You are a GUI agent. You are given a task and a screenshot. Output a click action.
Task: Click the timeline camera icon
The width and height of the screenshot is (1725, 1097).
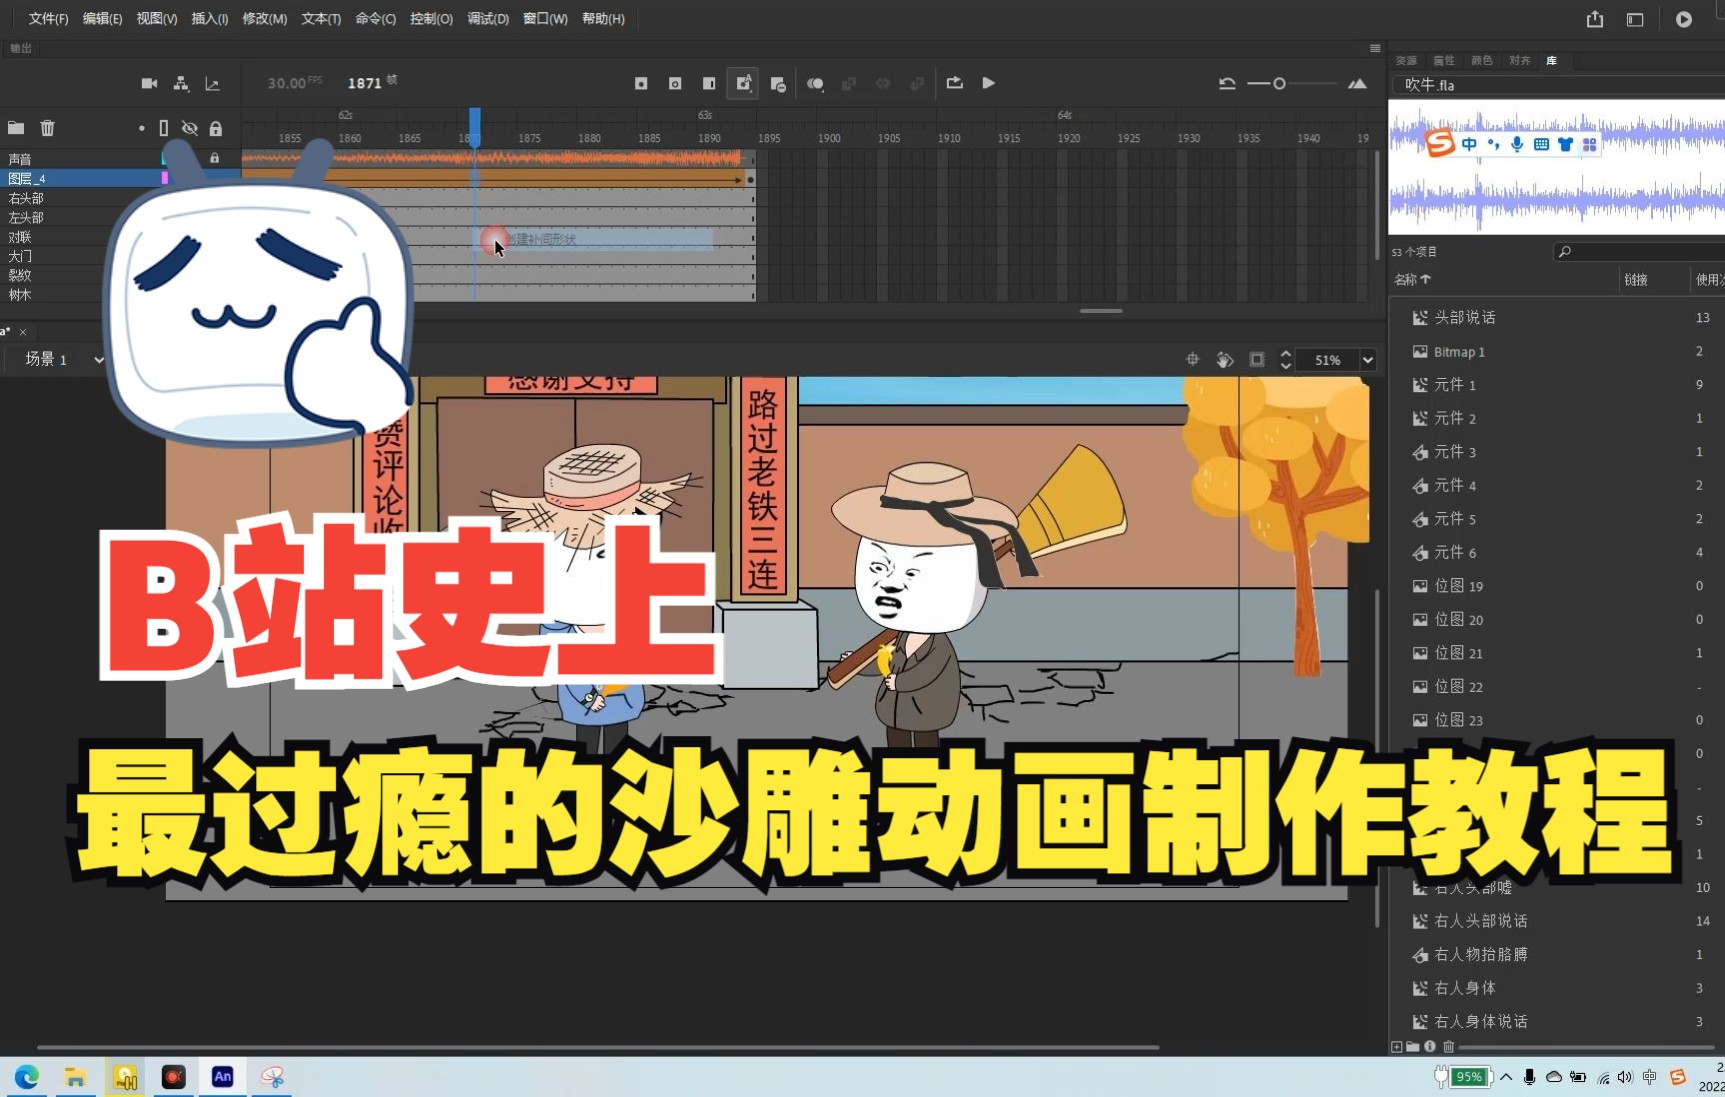[x=149, y=83]
